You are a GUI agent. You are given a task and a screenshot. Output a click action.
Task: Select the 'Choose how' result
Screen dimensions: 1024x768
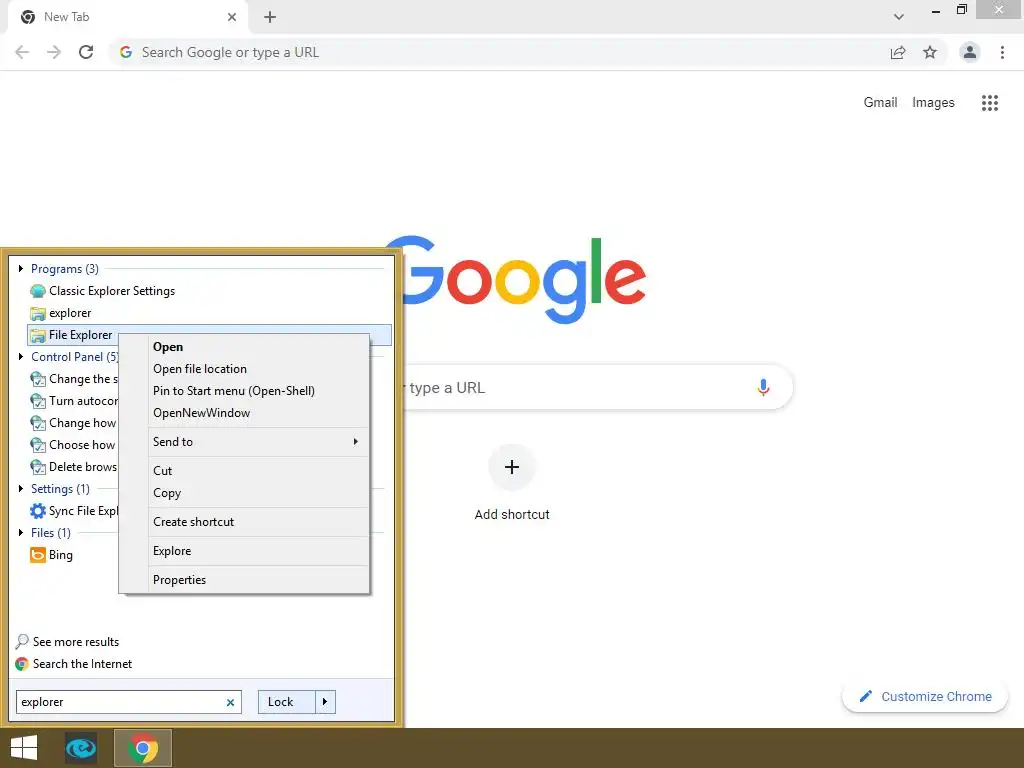pos(74,445)
